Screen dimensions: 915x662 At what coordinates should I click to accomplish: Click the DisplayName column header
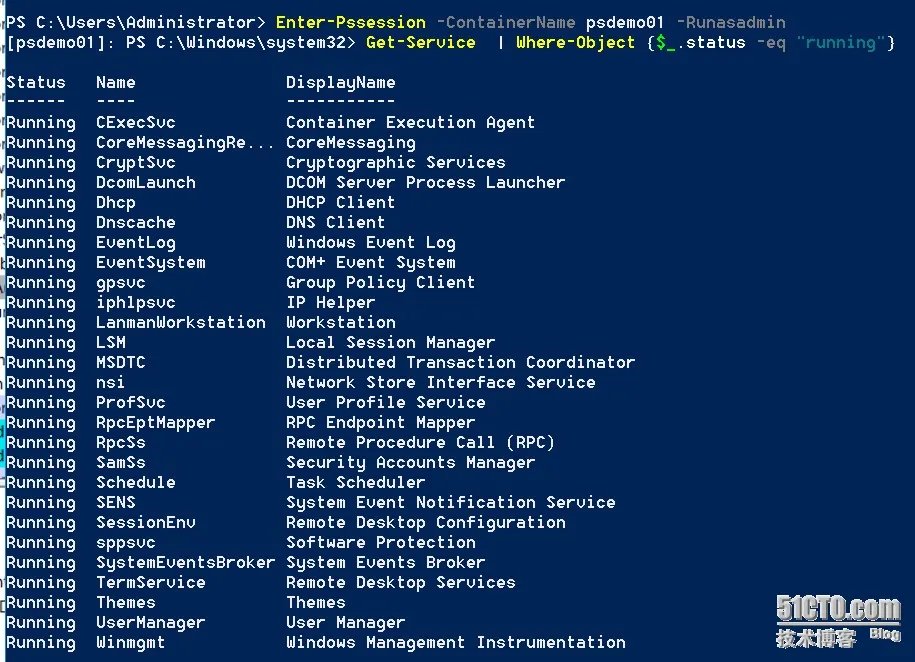point(341,83)
